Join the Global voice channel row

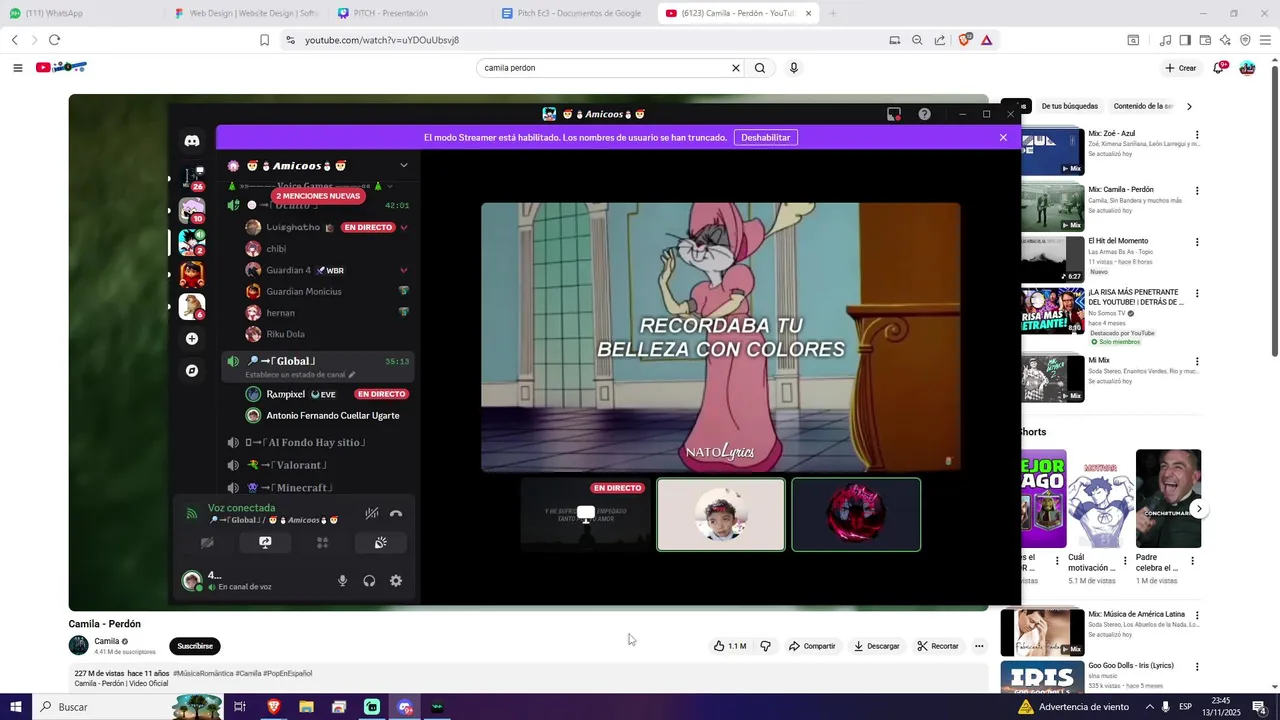[318, 366]
